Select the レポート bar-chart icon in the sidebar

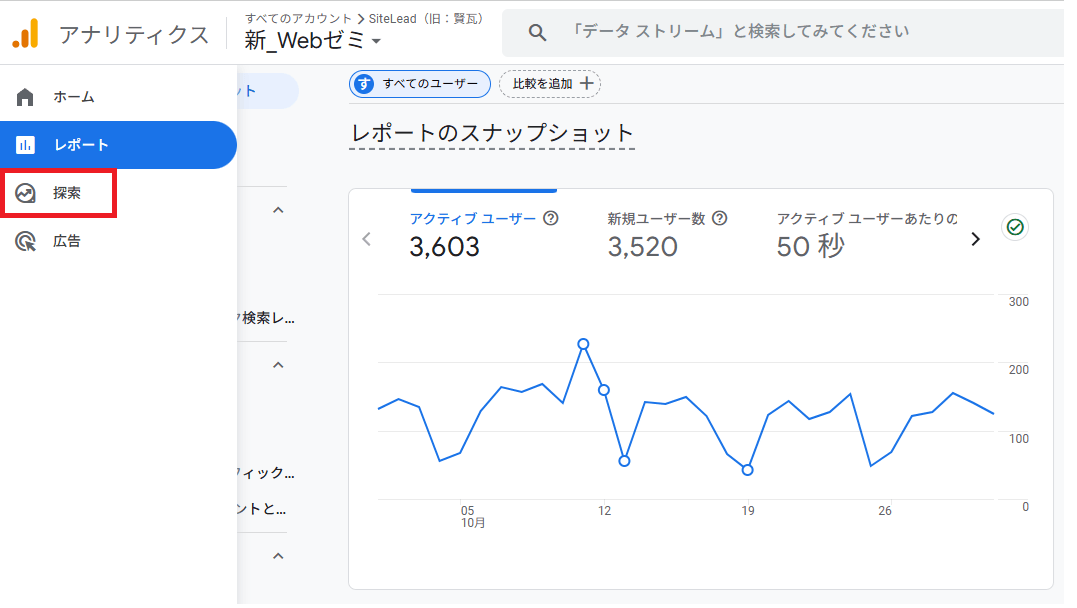[23, 144]
